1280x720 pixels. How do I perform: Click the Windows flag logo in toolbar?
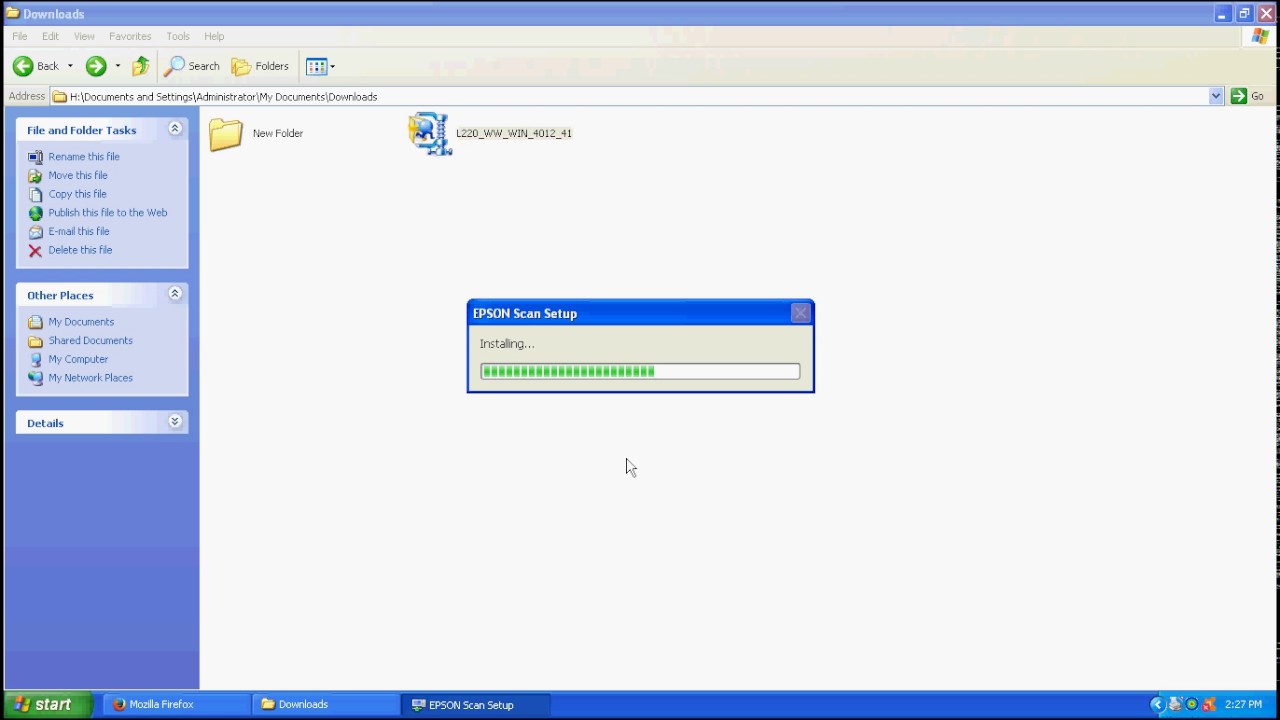coord(1260,36)
